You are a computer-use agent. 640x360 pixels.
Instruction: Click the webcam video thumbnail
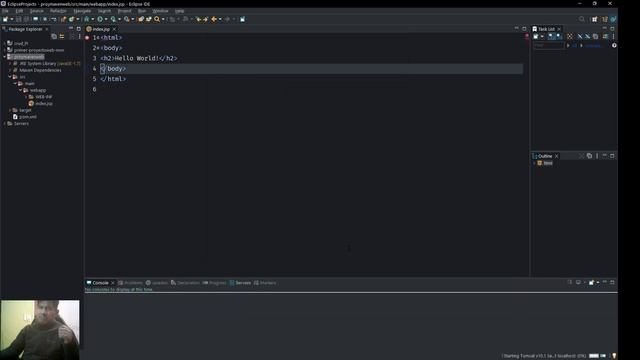[x=40, y=330]
